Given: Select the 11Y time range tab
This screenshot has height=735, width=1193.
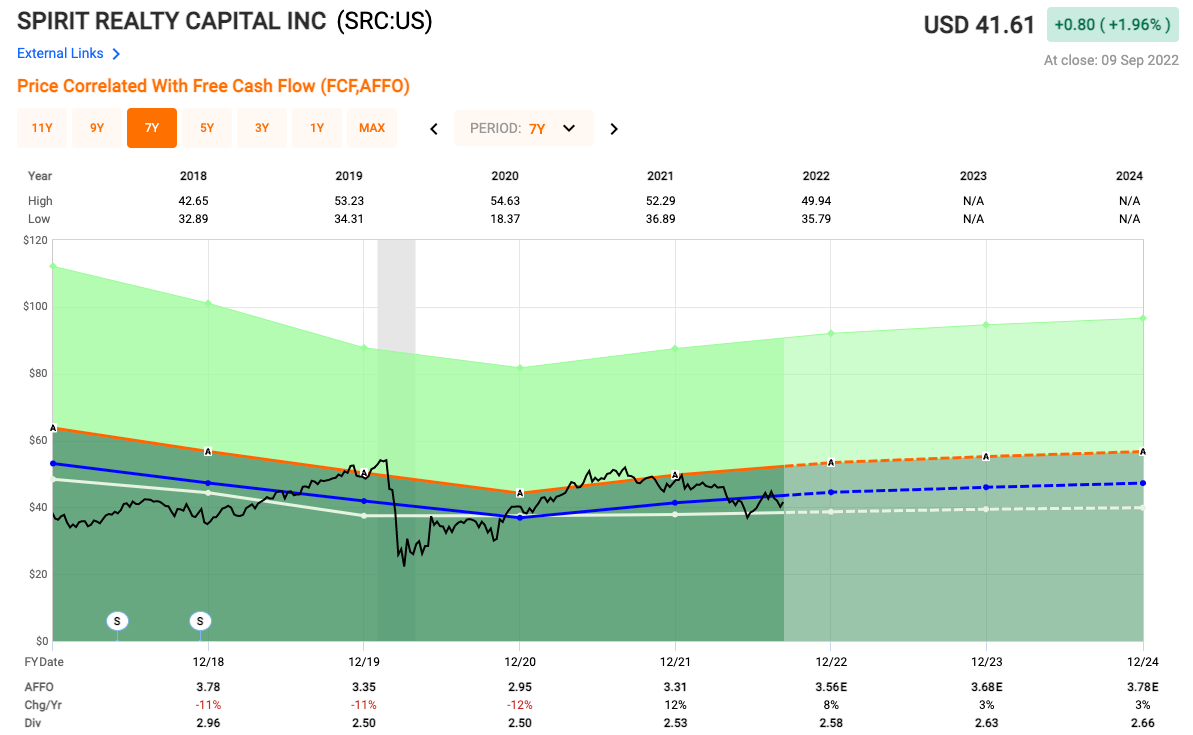Looking at the screenshot, I should coord(42,128).
